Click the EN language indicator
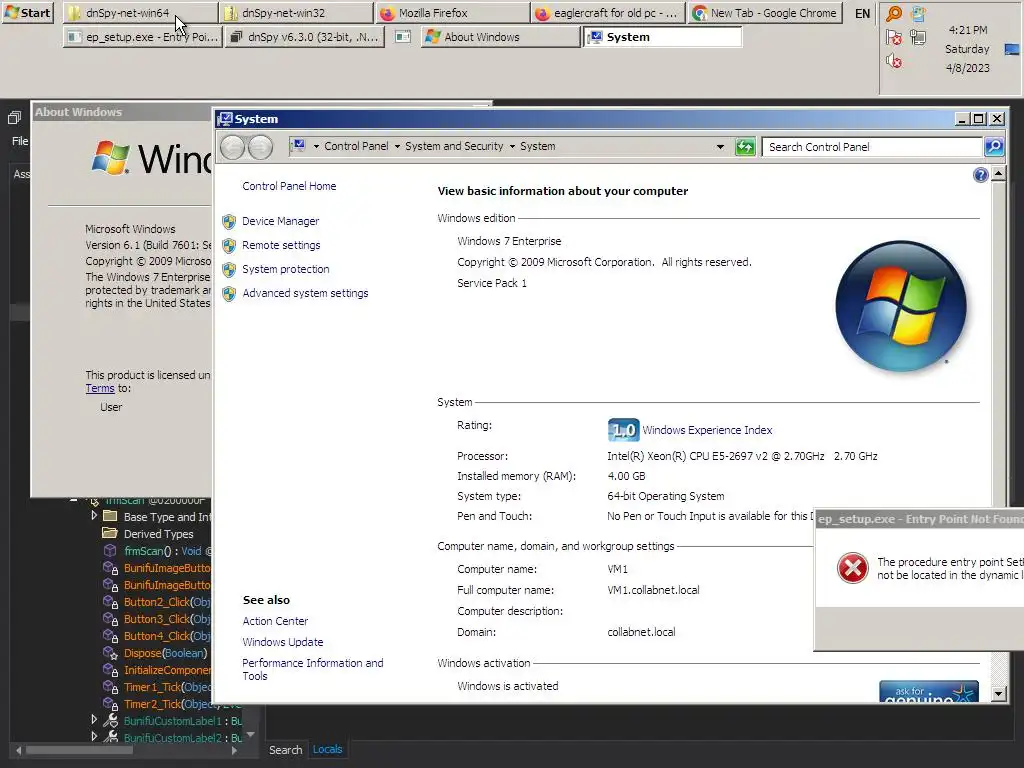 coord(862,13)
